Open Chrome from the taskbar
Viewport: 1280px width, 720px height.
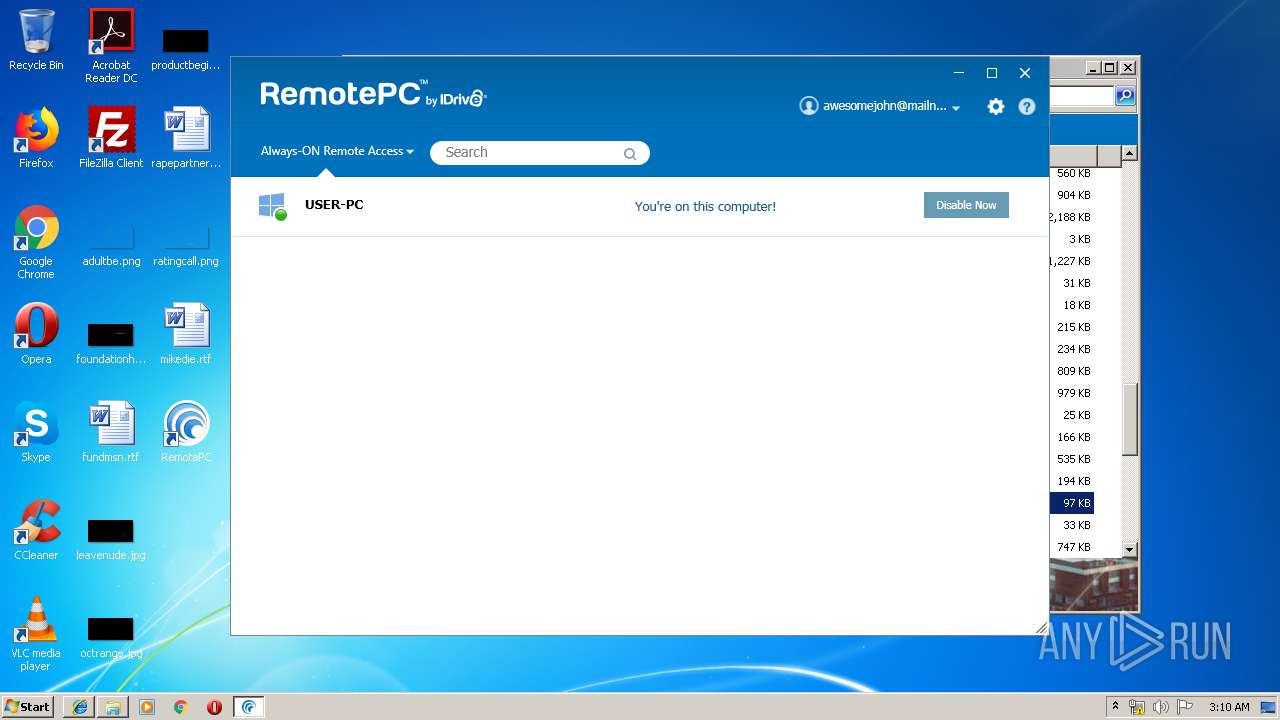tap(181, 707)
